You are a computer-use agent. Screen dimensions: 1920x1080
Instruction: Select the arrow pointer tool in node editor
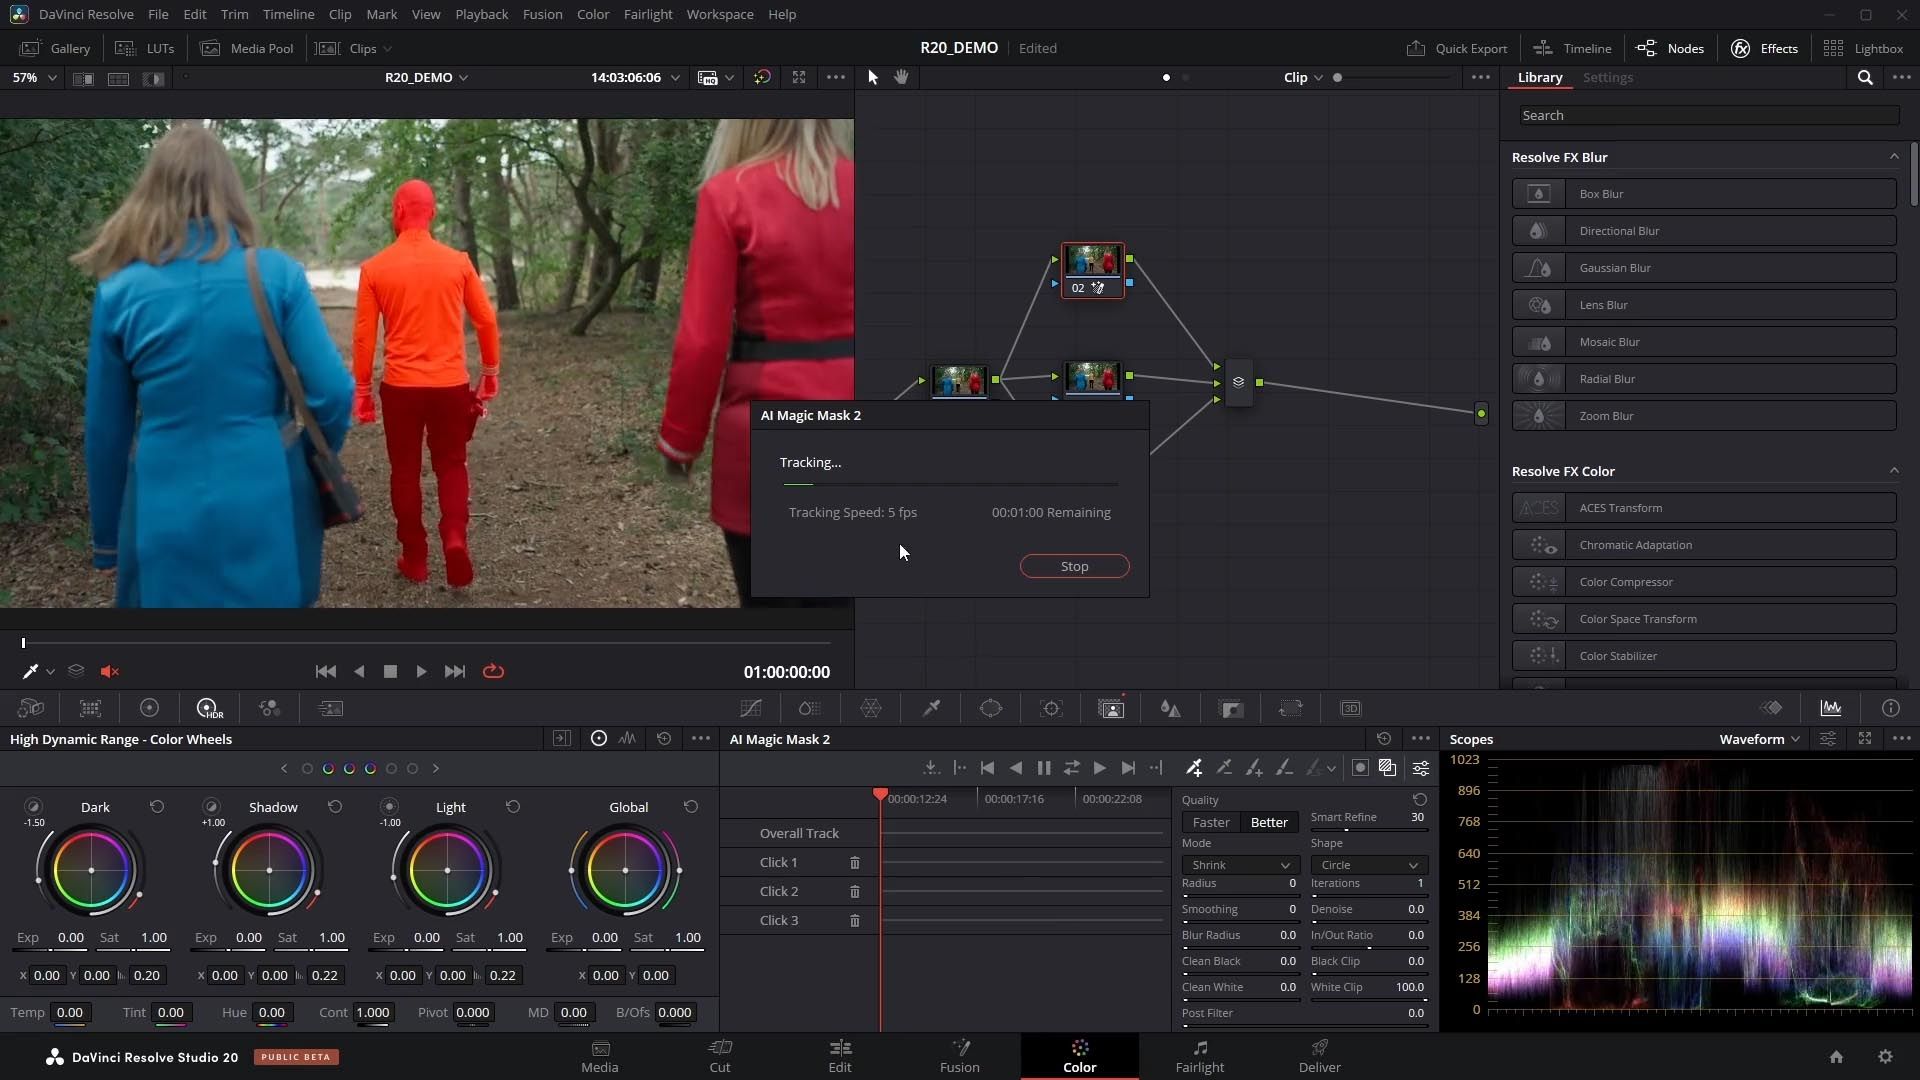872,77
